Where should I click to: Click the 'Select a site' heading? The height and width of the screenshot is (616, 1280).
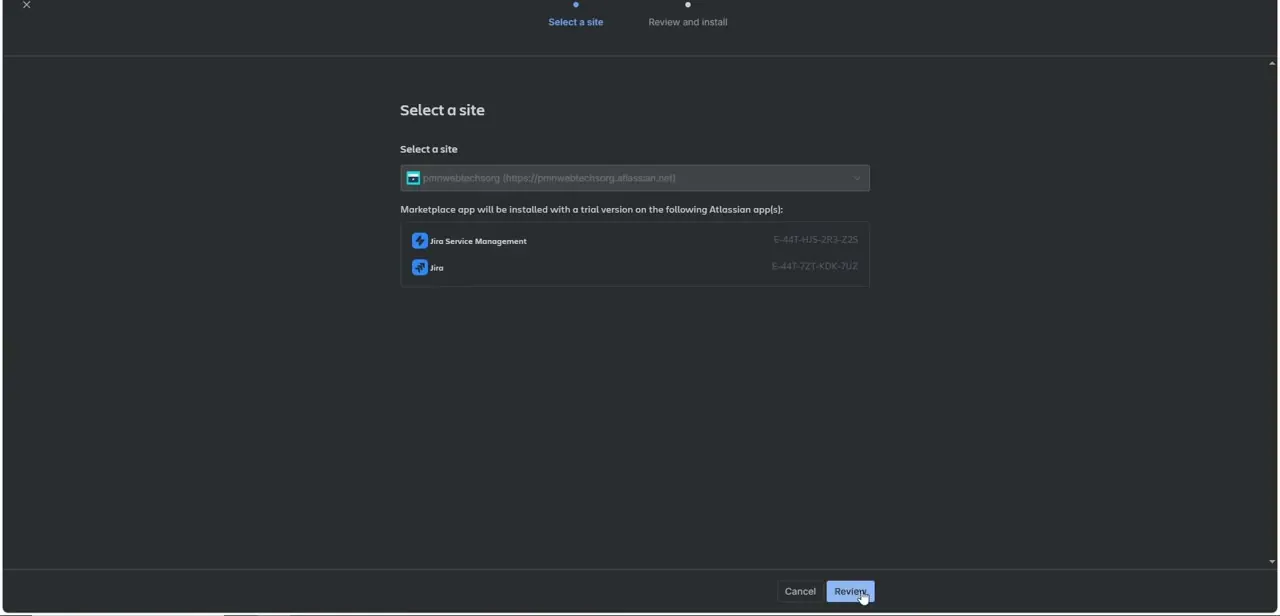(x=442, y=110)
